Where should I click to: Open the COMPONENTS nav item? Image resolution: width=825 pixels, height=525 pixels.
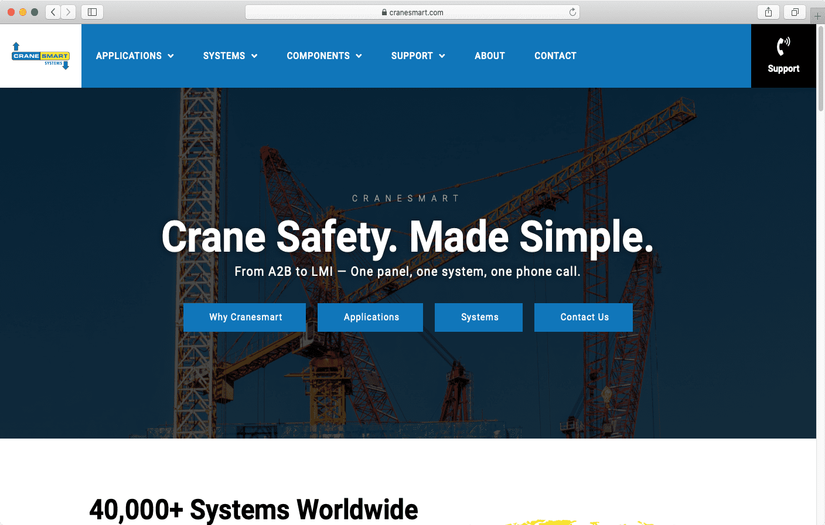point(318,56)
